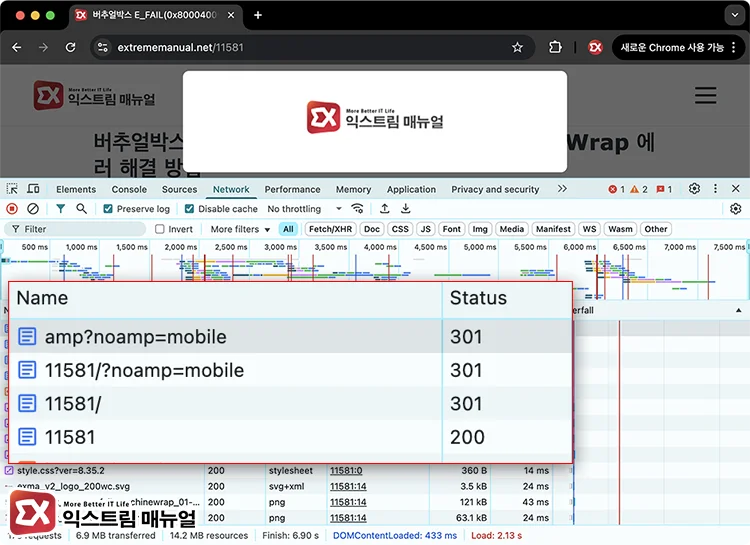Show more DevTools tabs with the double chevron

coord(562,189)
